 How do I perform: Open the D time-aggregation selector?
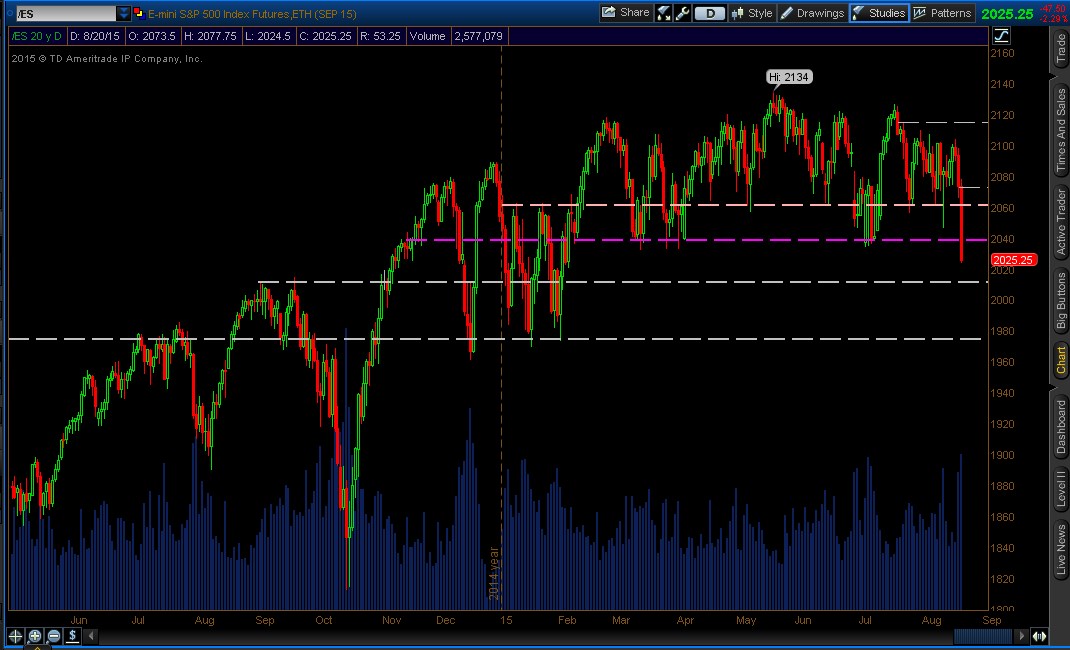pyautogui.click(x=709, y=12)
